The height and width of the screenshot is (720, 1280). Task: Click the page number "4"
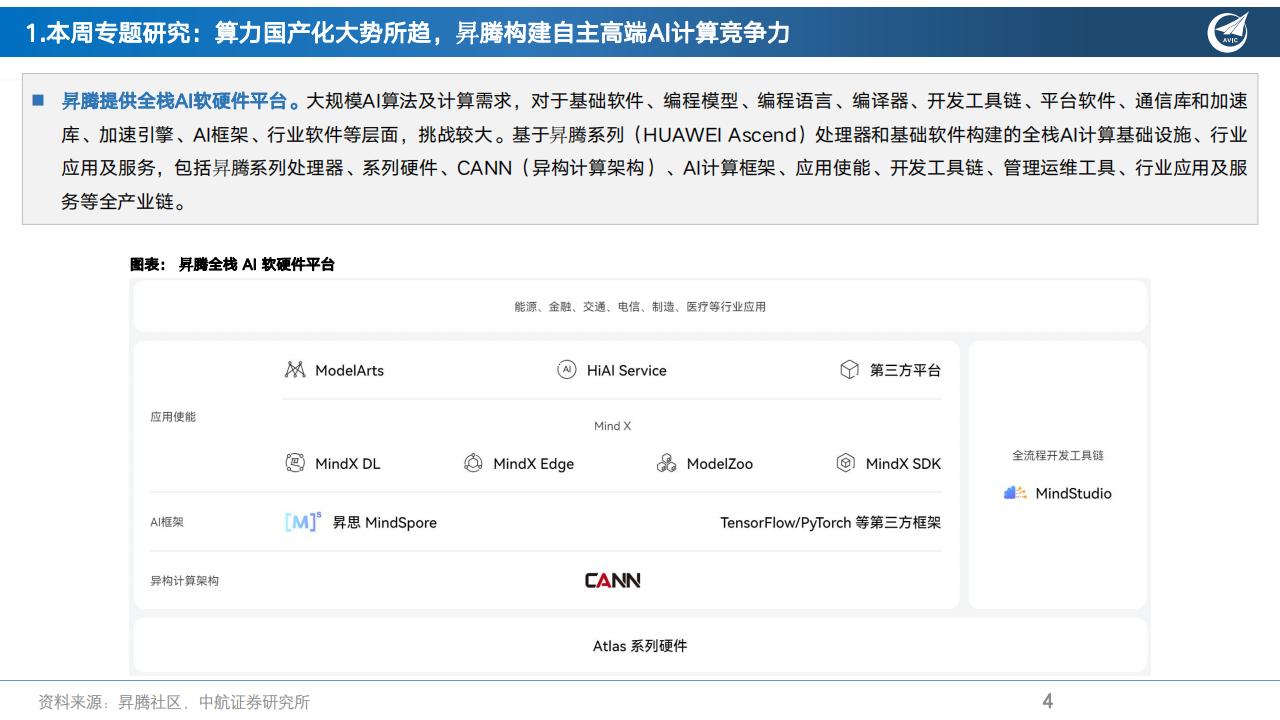point(1048,701)
